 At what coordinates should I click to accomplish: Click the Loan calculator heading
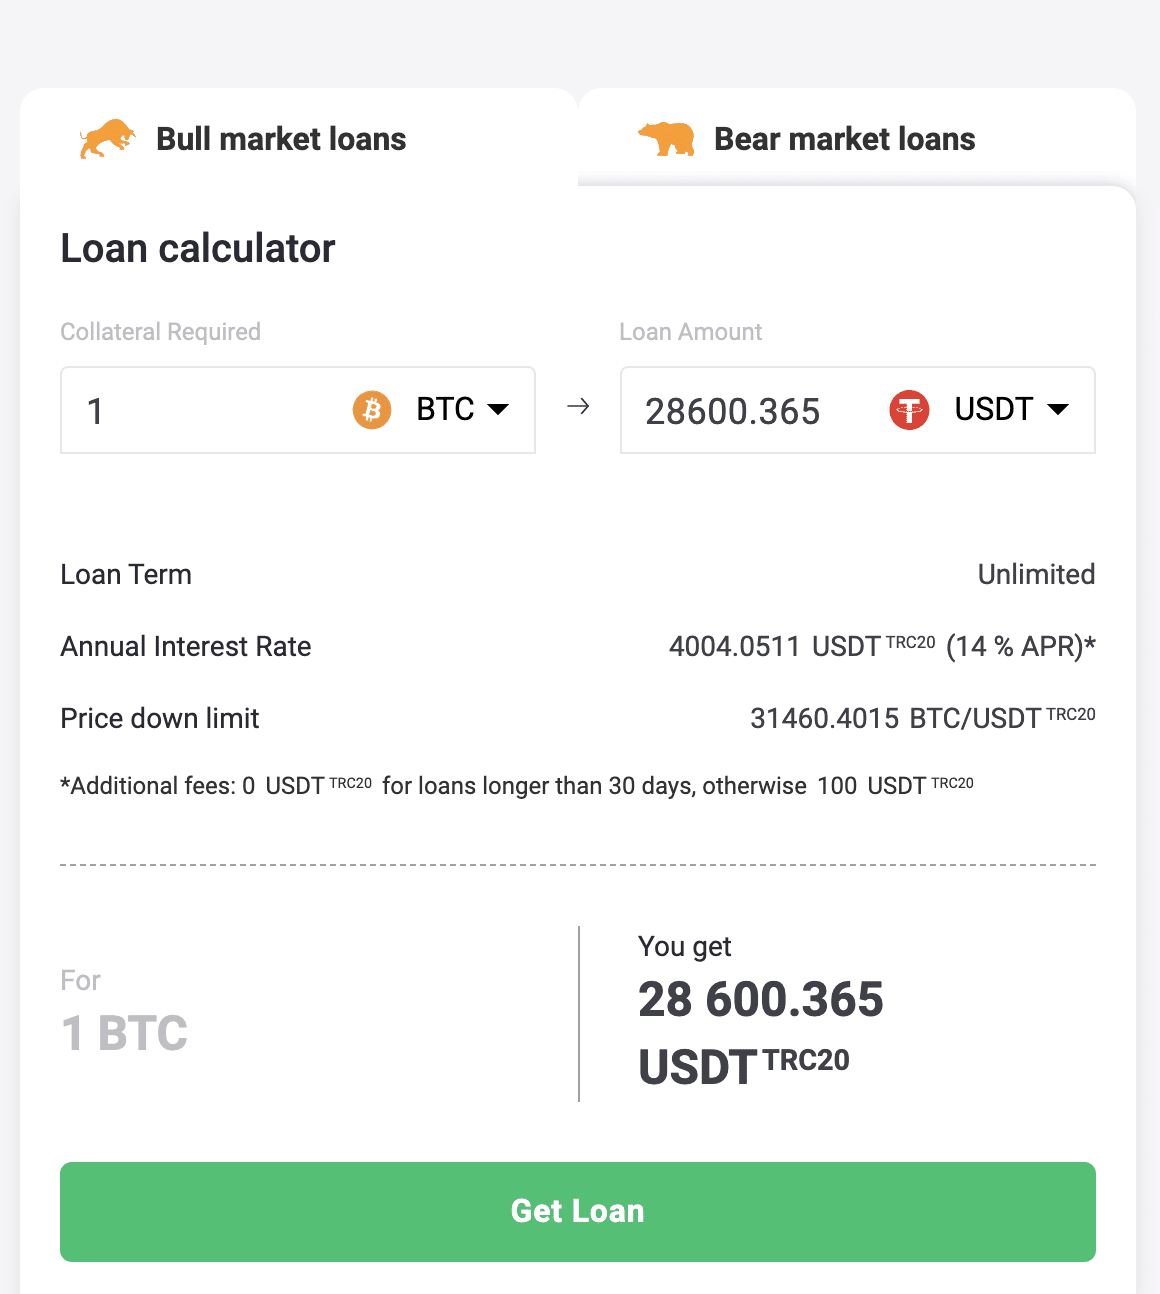198,248
